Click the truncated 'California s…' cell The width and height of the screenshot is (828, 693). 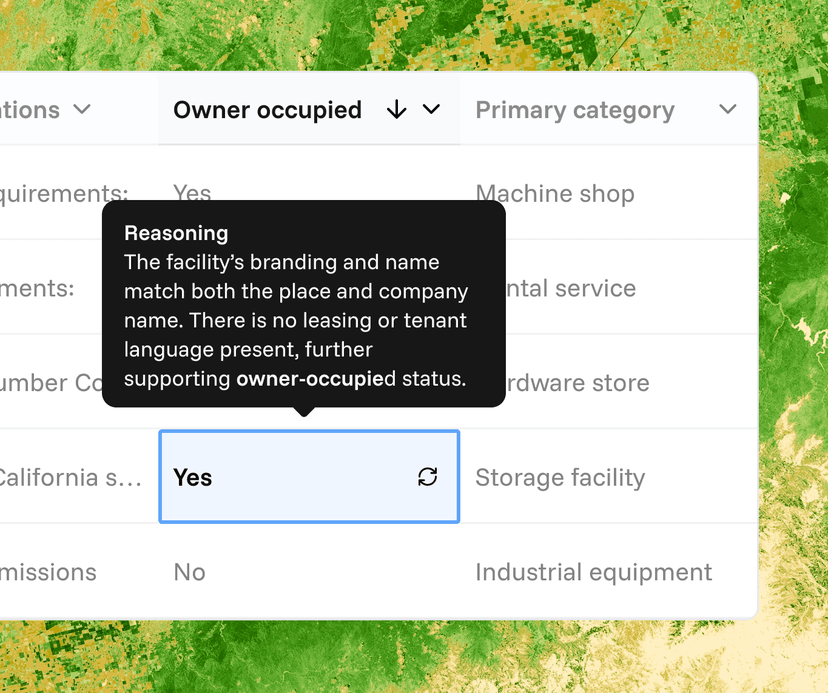coord(70,478)
